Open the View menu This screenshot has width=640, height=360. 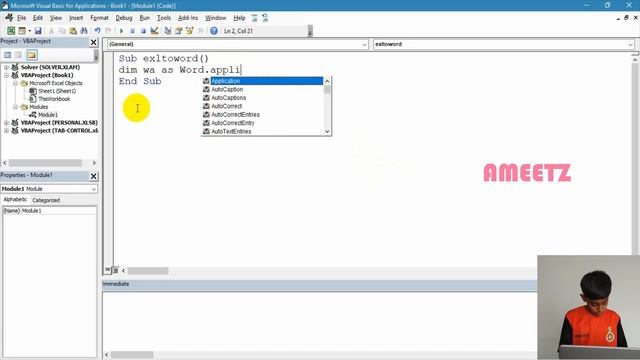(56, 18)
